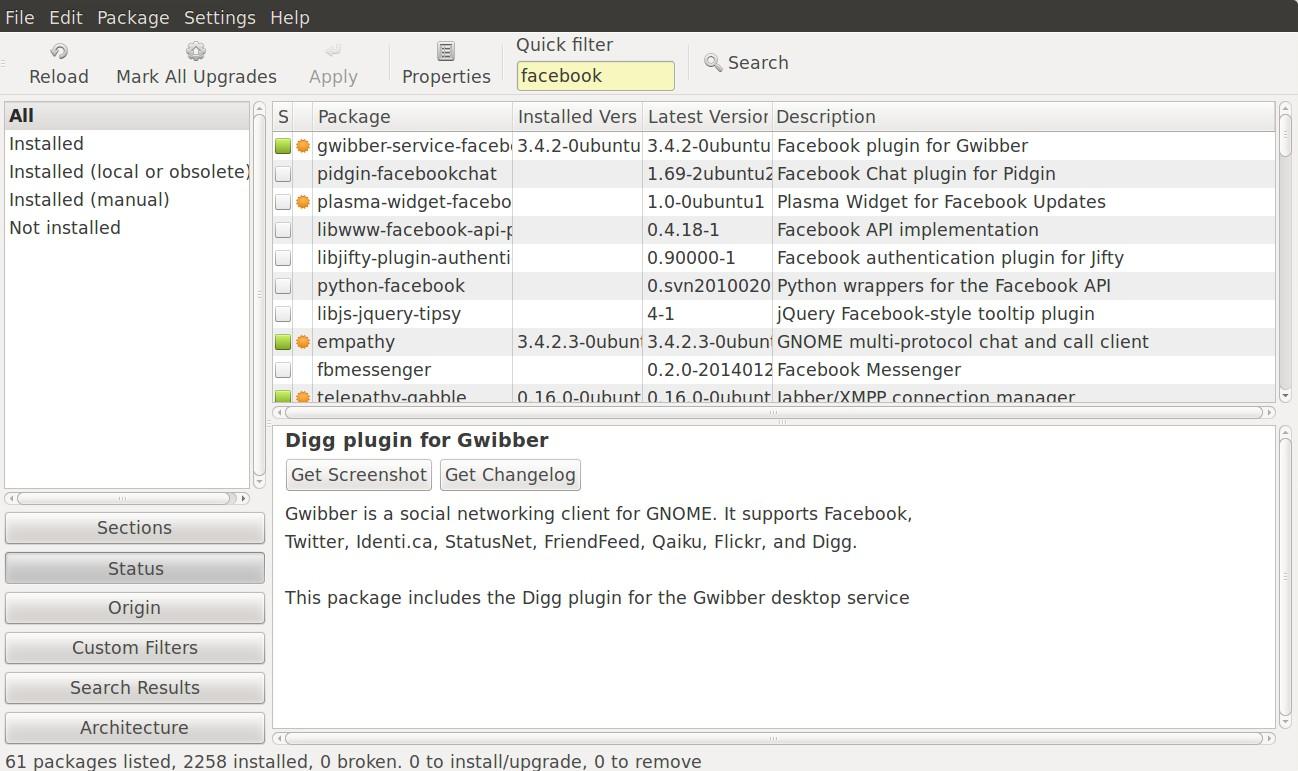1298x771 pixels.
Task: Click 'Digg plugin for Gwibber' heading
Action: pyautogui.click(x=417, y=441)
